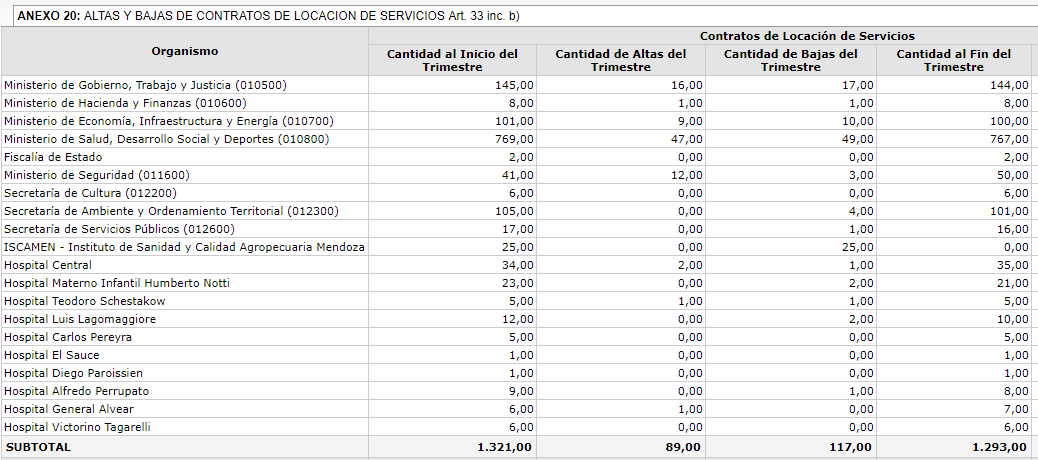Select the Cantidad de Altas del Trimestre header
Screen dimensions: 1038x460
(621, 60)
